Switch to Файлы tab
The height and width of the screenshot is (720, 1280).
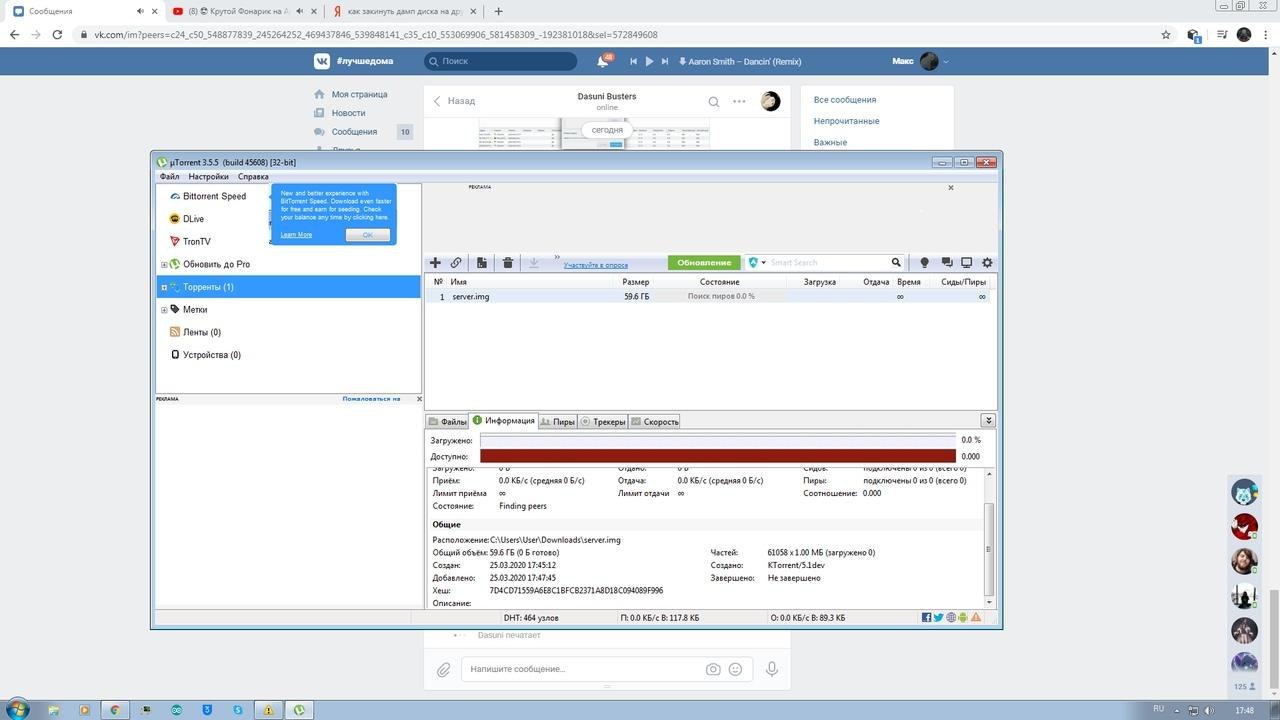tap(447, 422)
